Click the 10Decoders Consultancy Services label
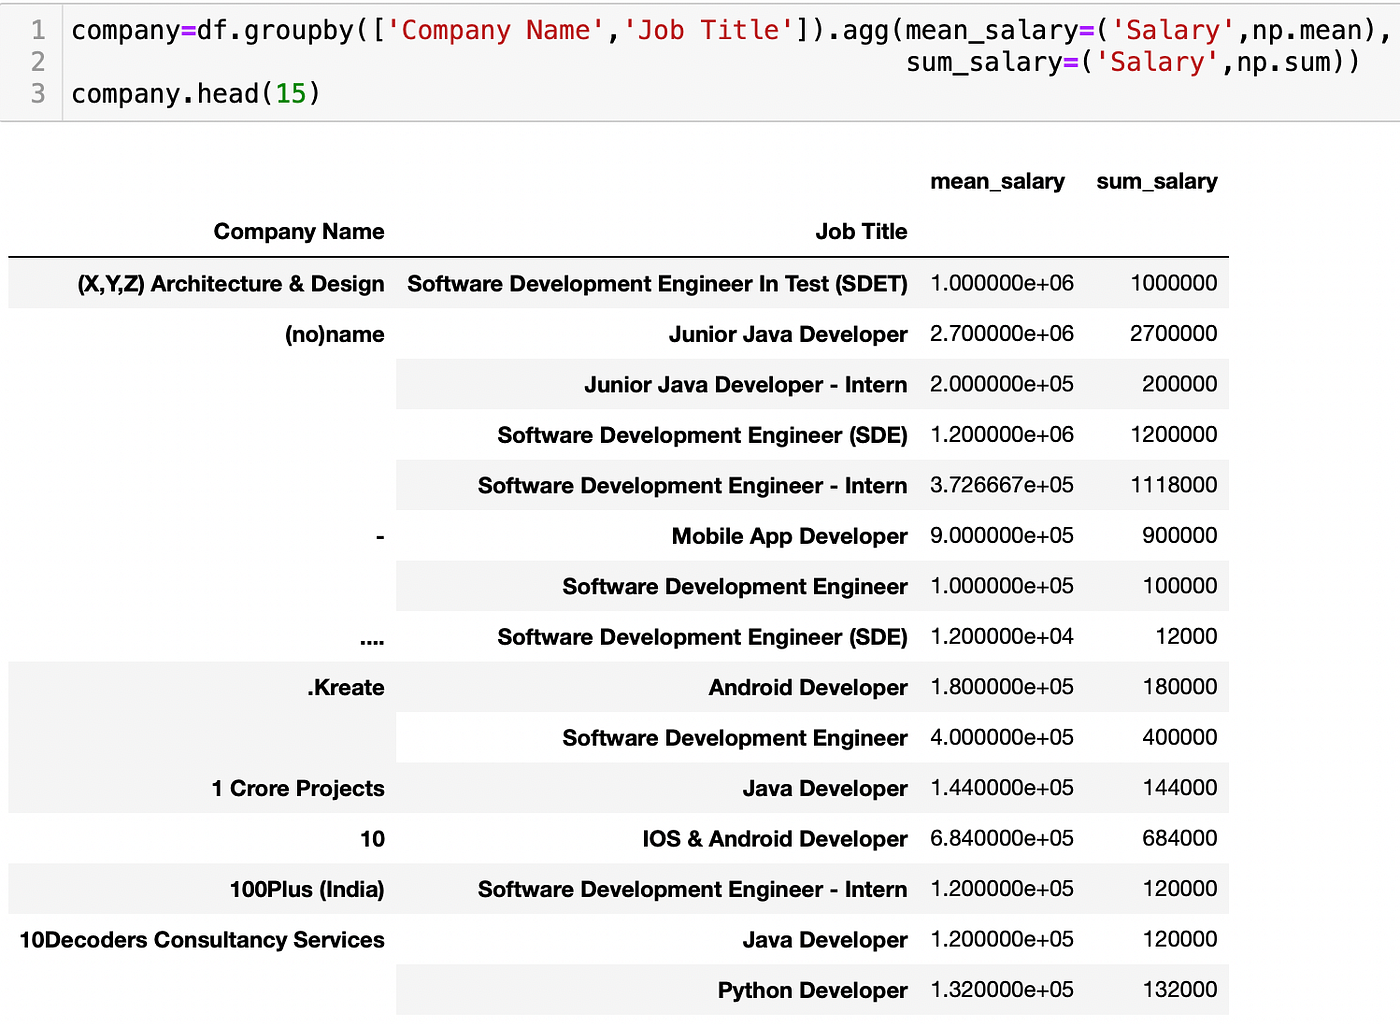 click(x=202, y=940)
